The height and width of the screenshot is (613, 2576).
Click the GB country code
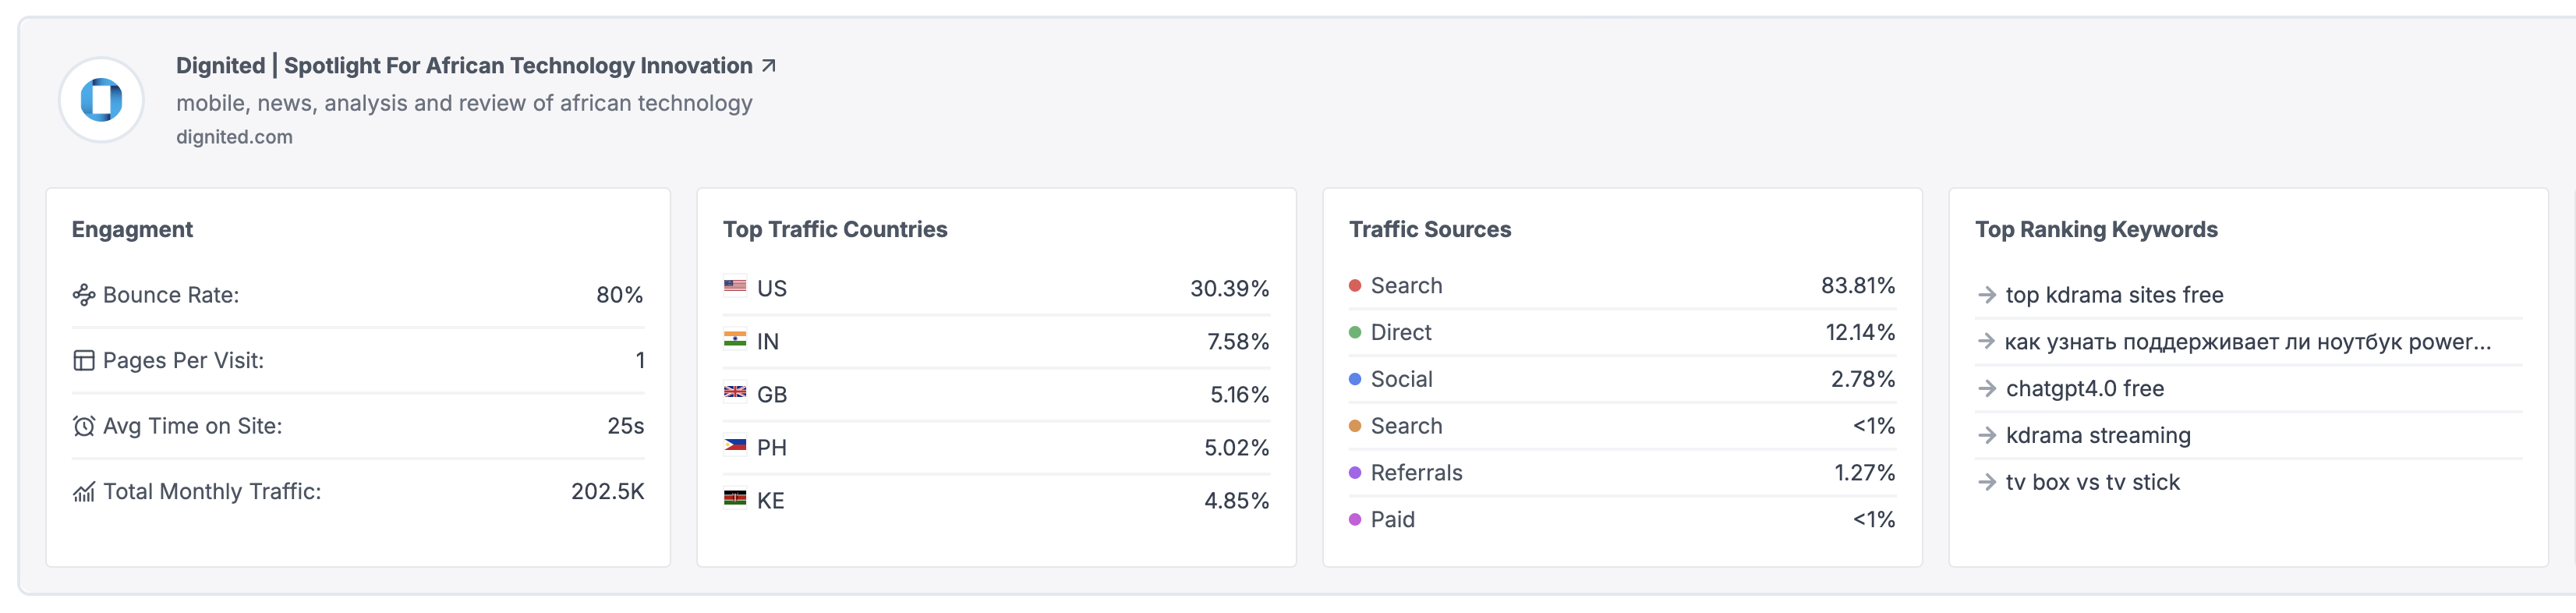pyautogui.click(x=772, y=395)
